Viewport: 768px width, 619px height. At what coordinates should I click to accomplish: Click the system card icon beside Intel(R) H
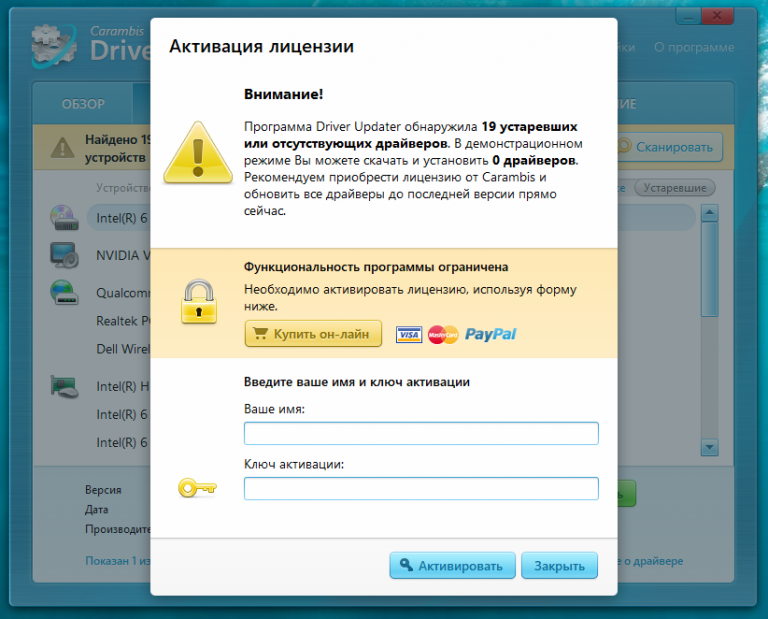[64, 386]
